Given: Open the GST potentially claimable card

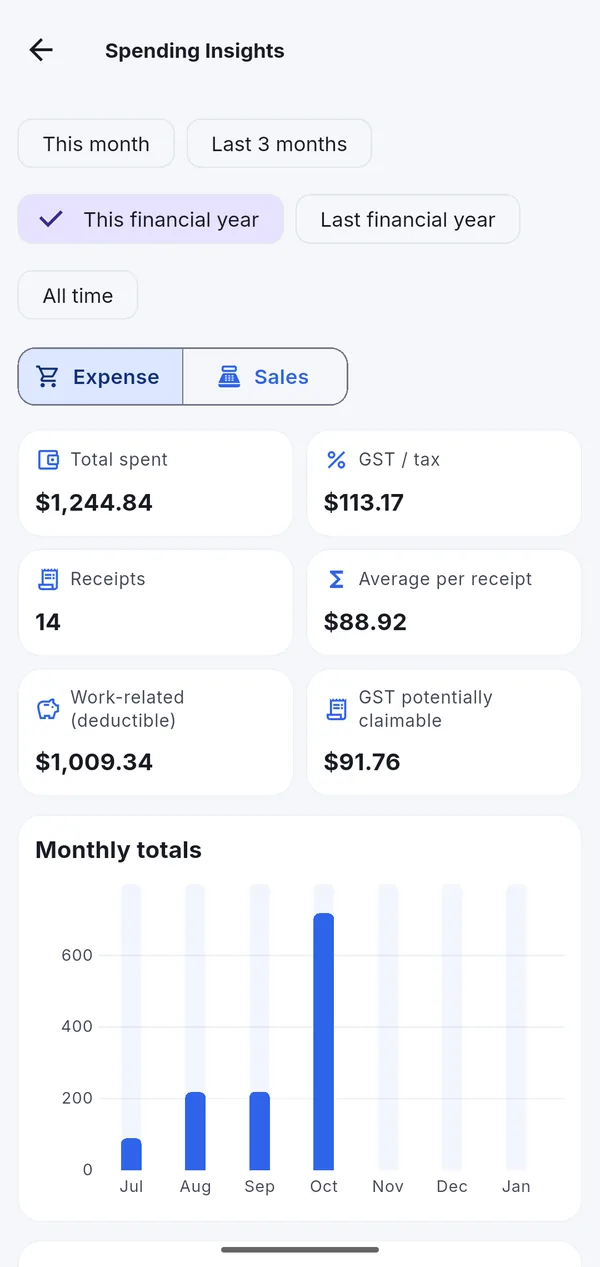Looking at the screenshot, I should [444, 733].
